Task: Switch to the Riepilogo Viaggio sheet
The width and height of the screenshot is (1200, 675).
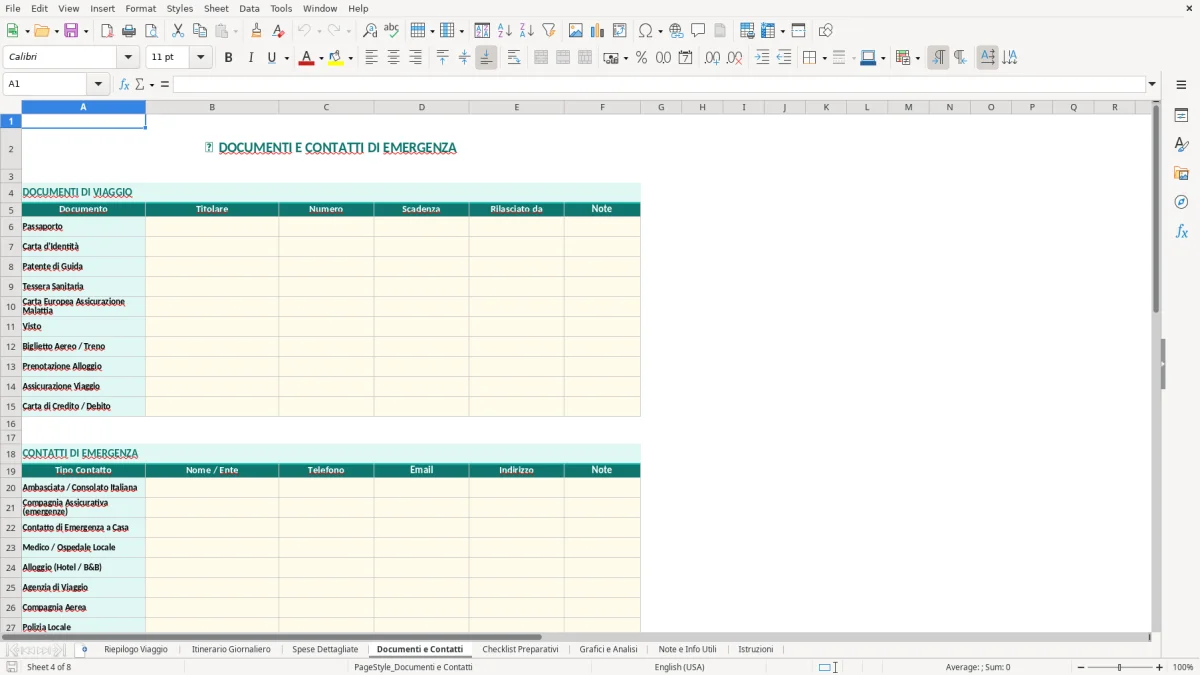Action: [136, 649]
